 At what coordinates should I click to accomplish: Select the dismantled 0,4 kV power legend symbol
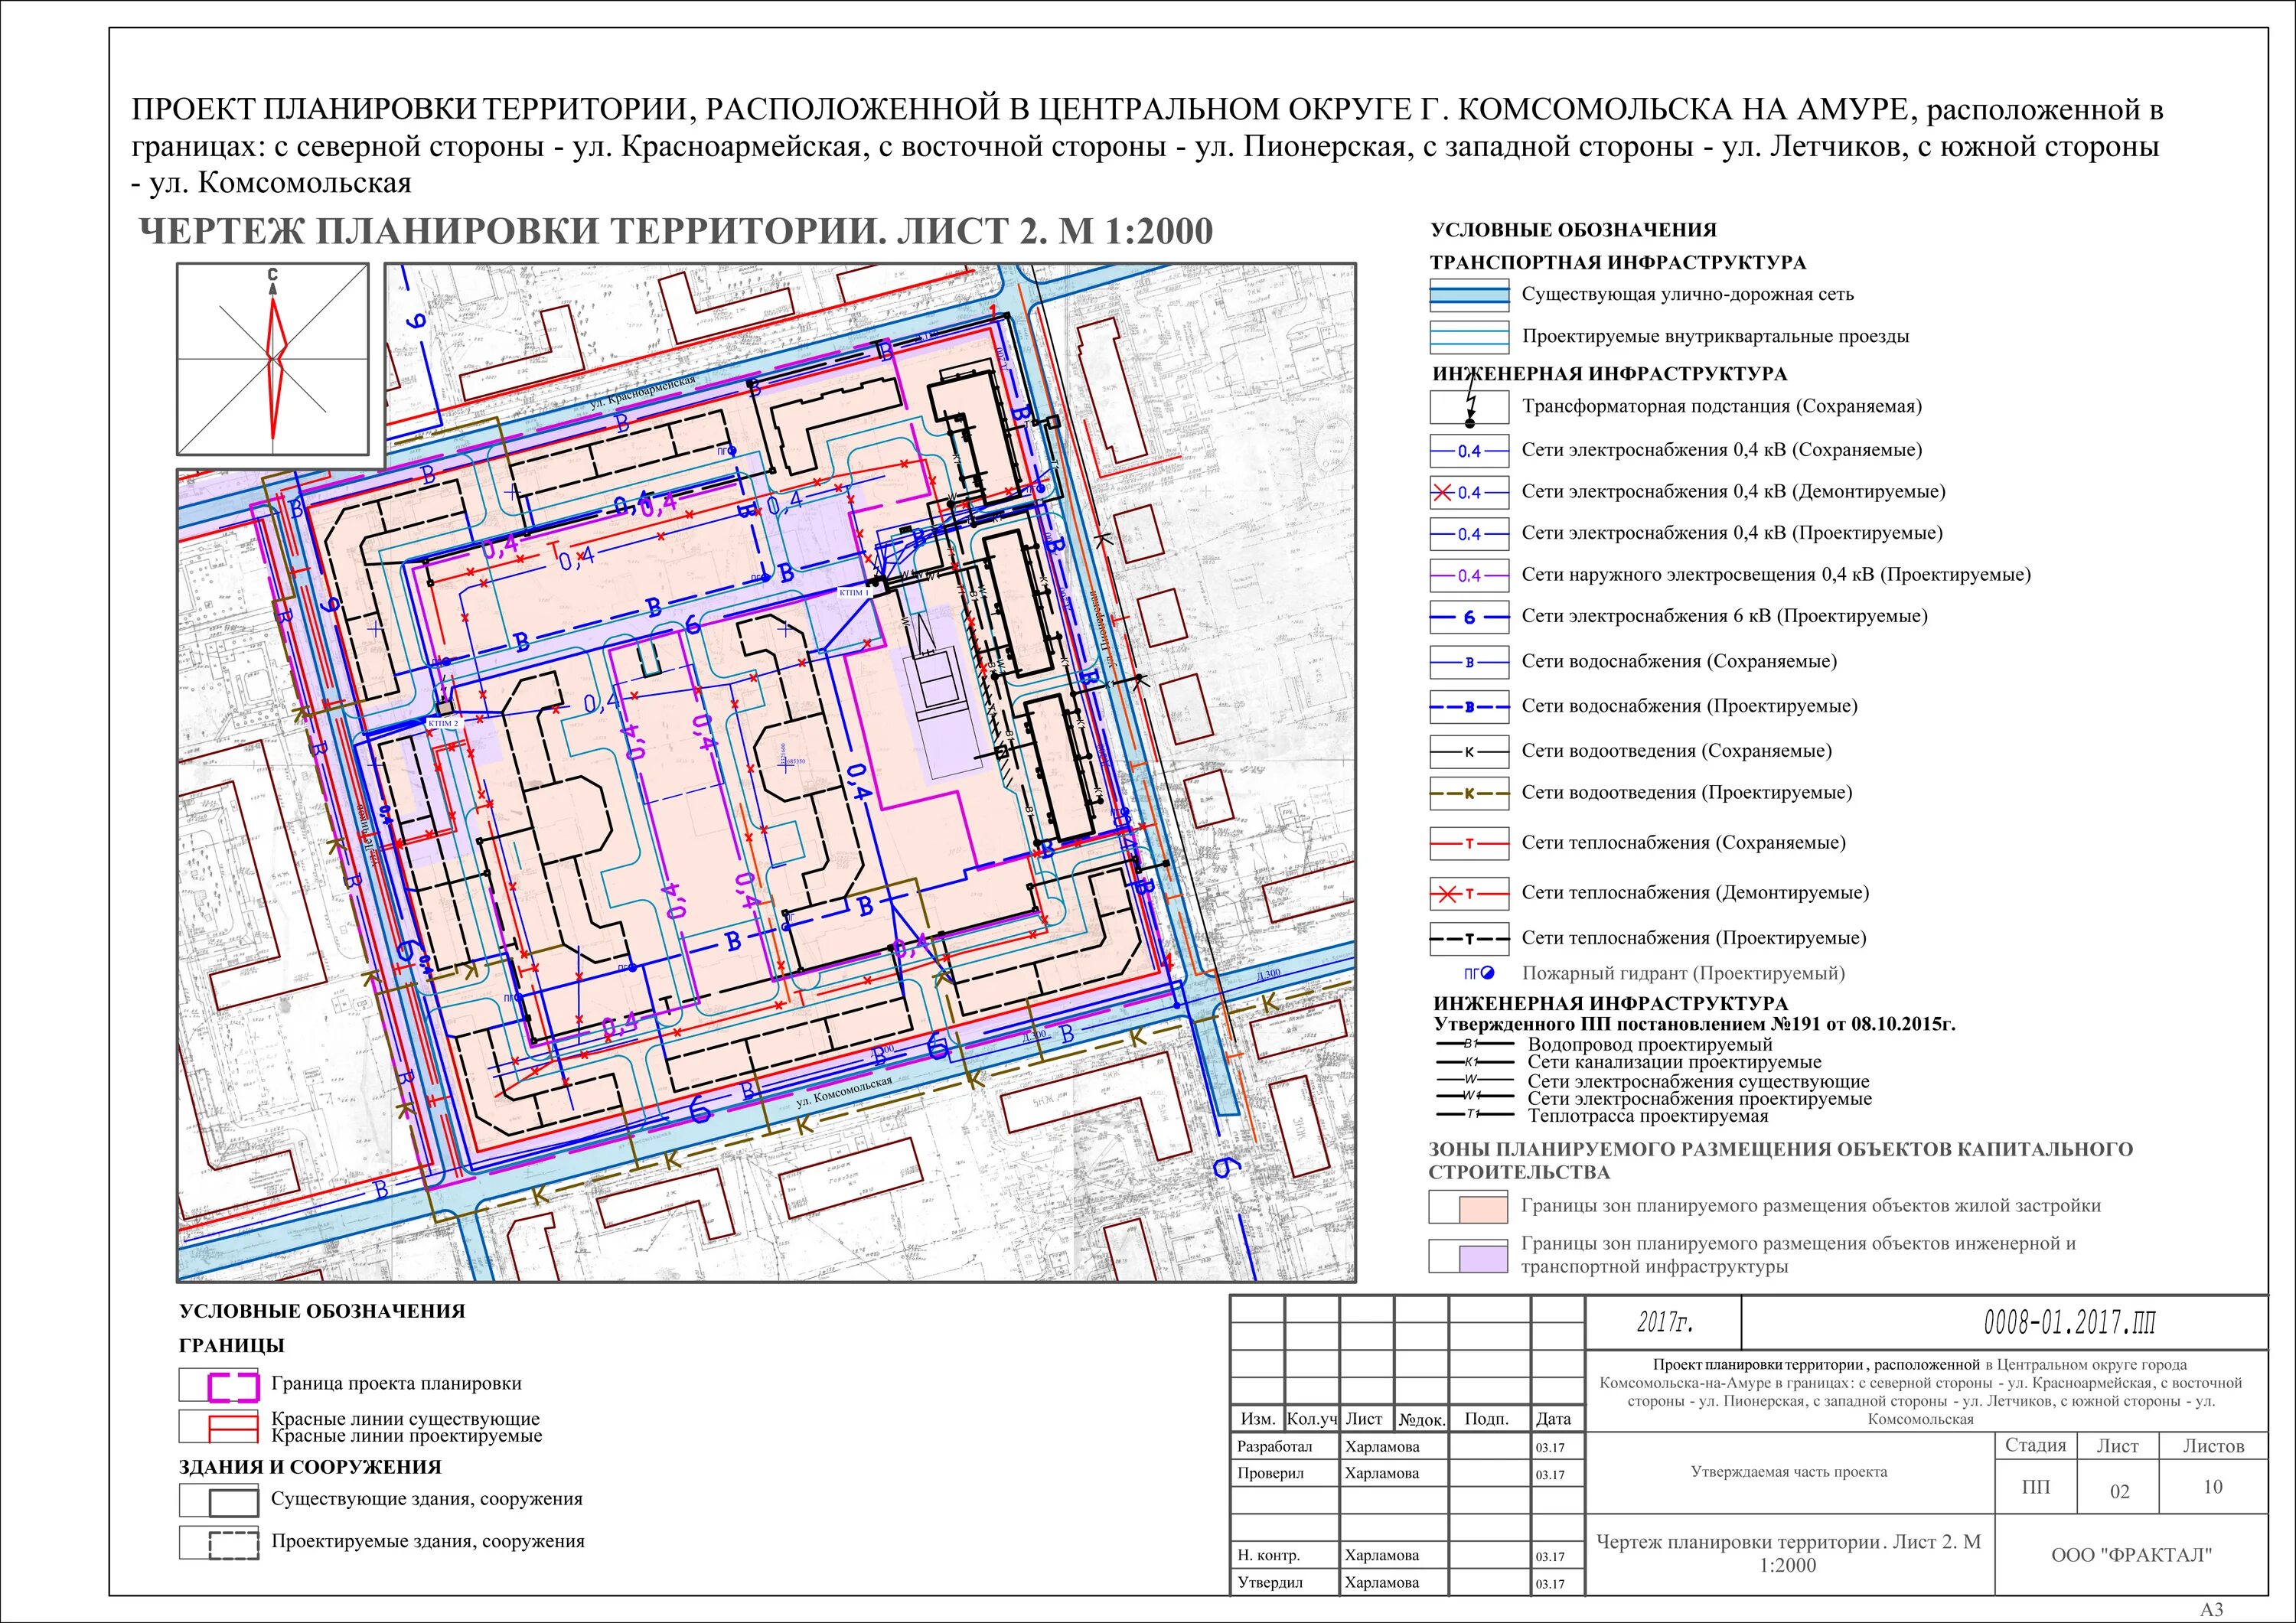click(x=1469, y=492)
